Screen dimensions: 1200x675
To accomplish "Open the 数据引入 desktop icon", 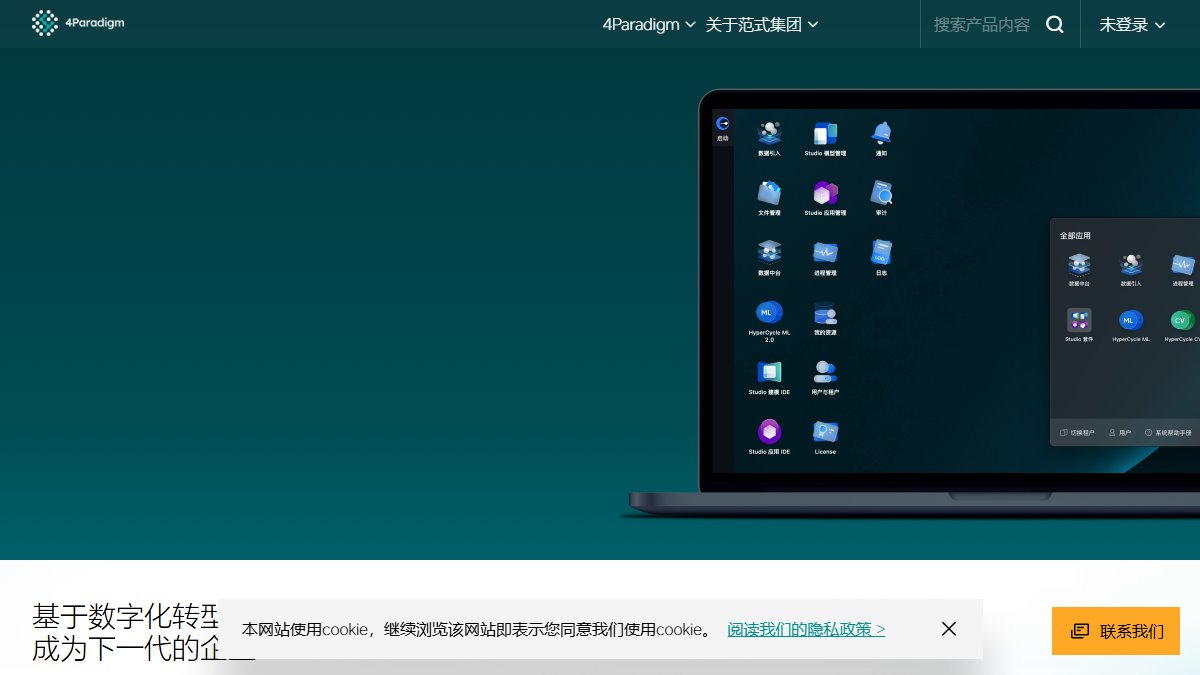I will click(x=769, y=139).
